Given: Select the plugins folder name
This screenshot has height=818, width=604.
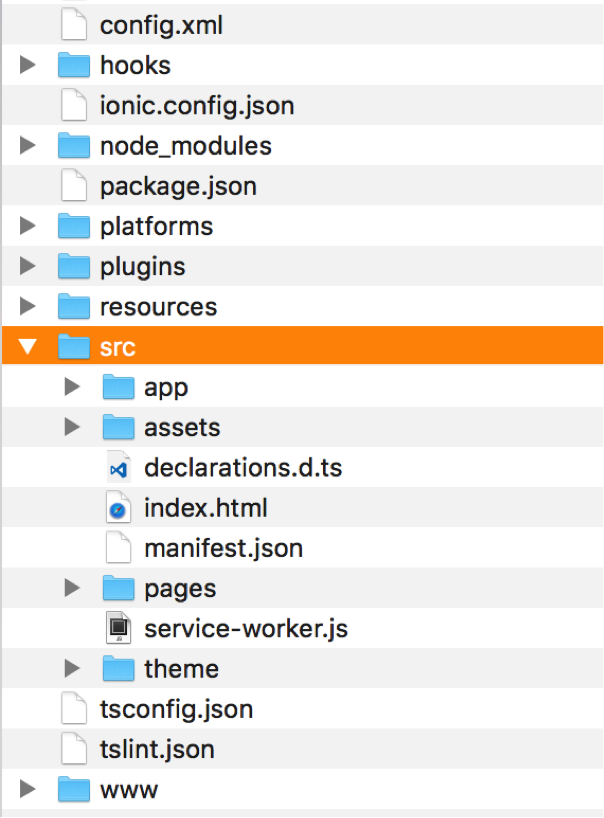Looking at the screenshot, I should click(x=142, y=267).
